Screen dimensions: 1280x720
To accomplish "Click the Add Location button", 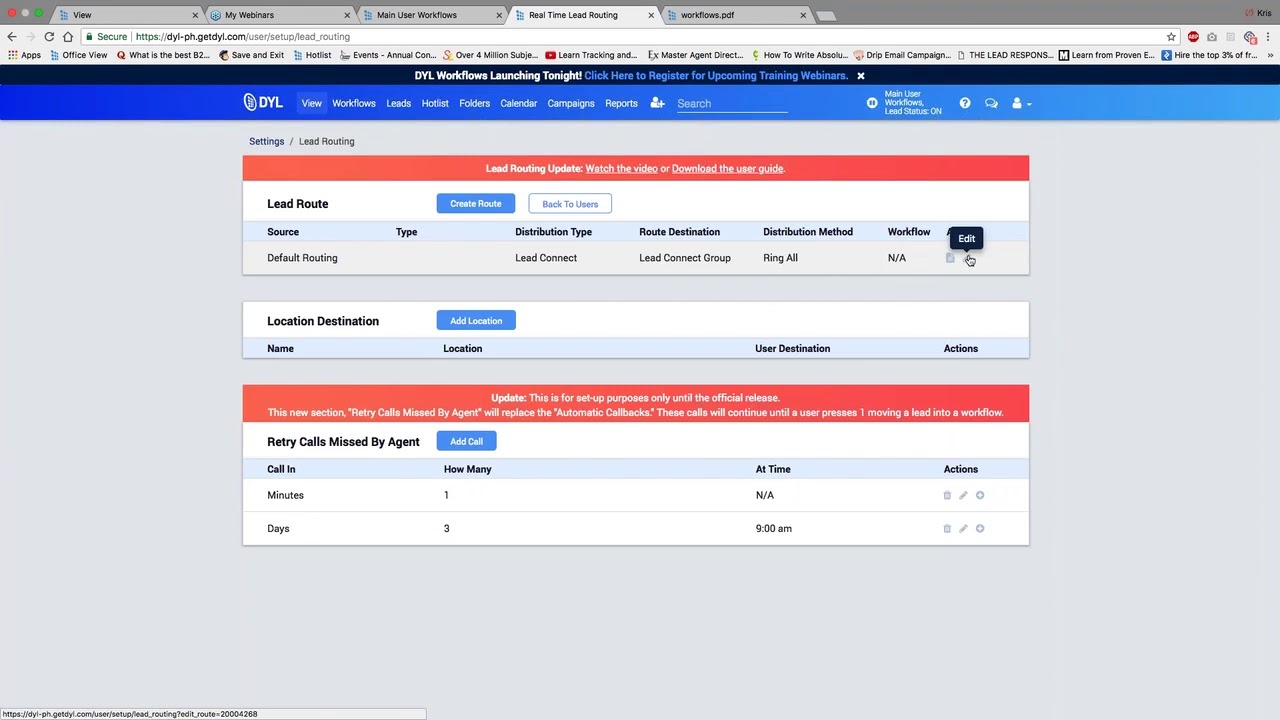I will click(476, 321).
